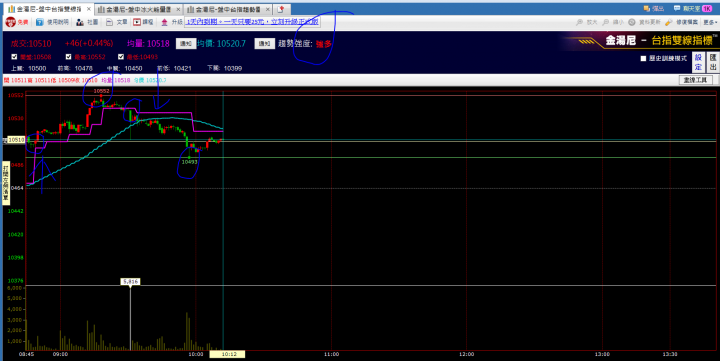720x361 pixels.
Task: Click the new-tab page icon
Action: tap(281, 9)
